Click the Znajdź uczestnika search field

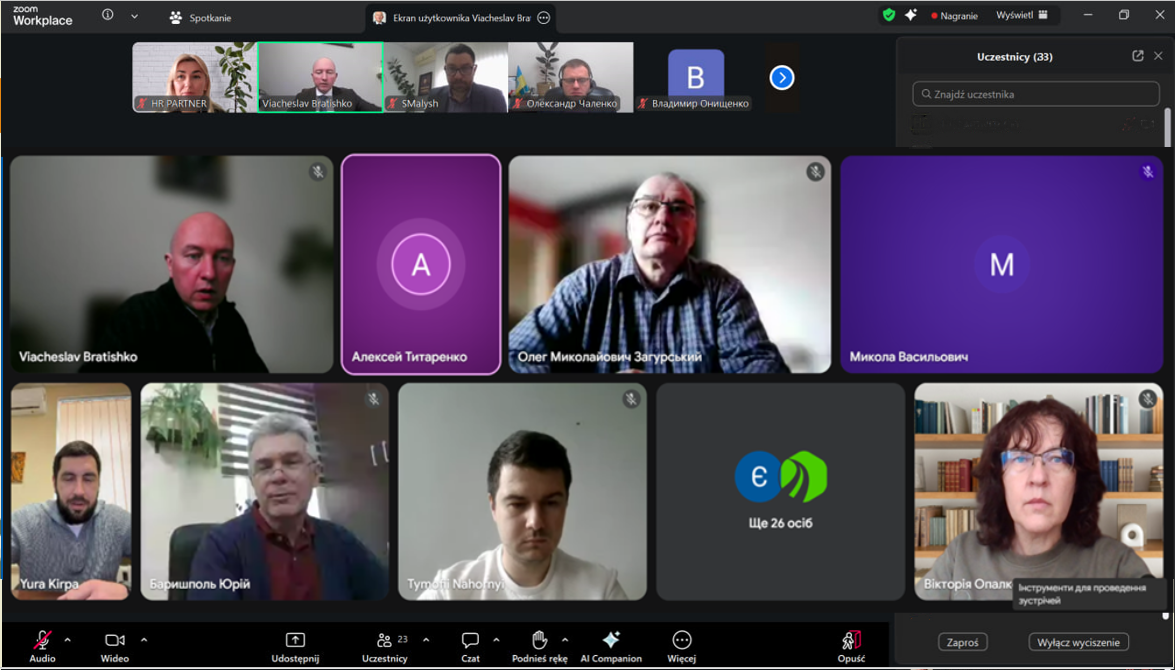1036,94
